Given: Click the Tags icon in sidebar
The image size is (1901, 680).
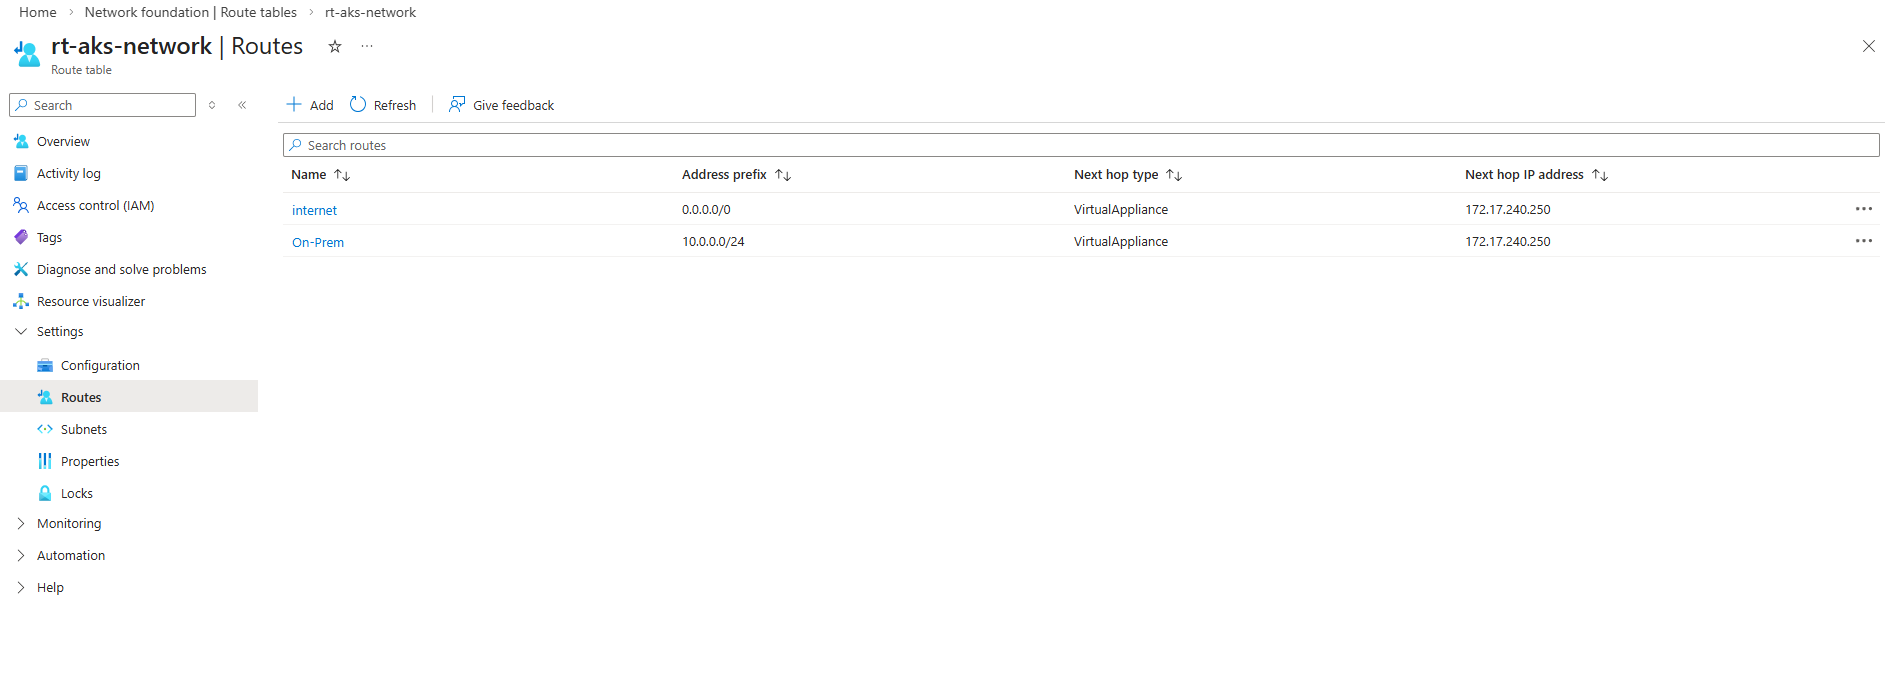Looking at the screenshot, I should (21, 237).
